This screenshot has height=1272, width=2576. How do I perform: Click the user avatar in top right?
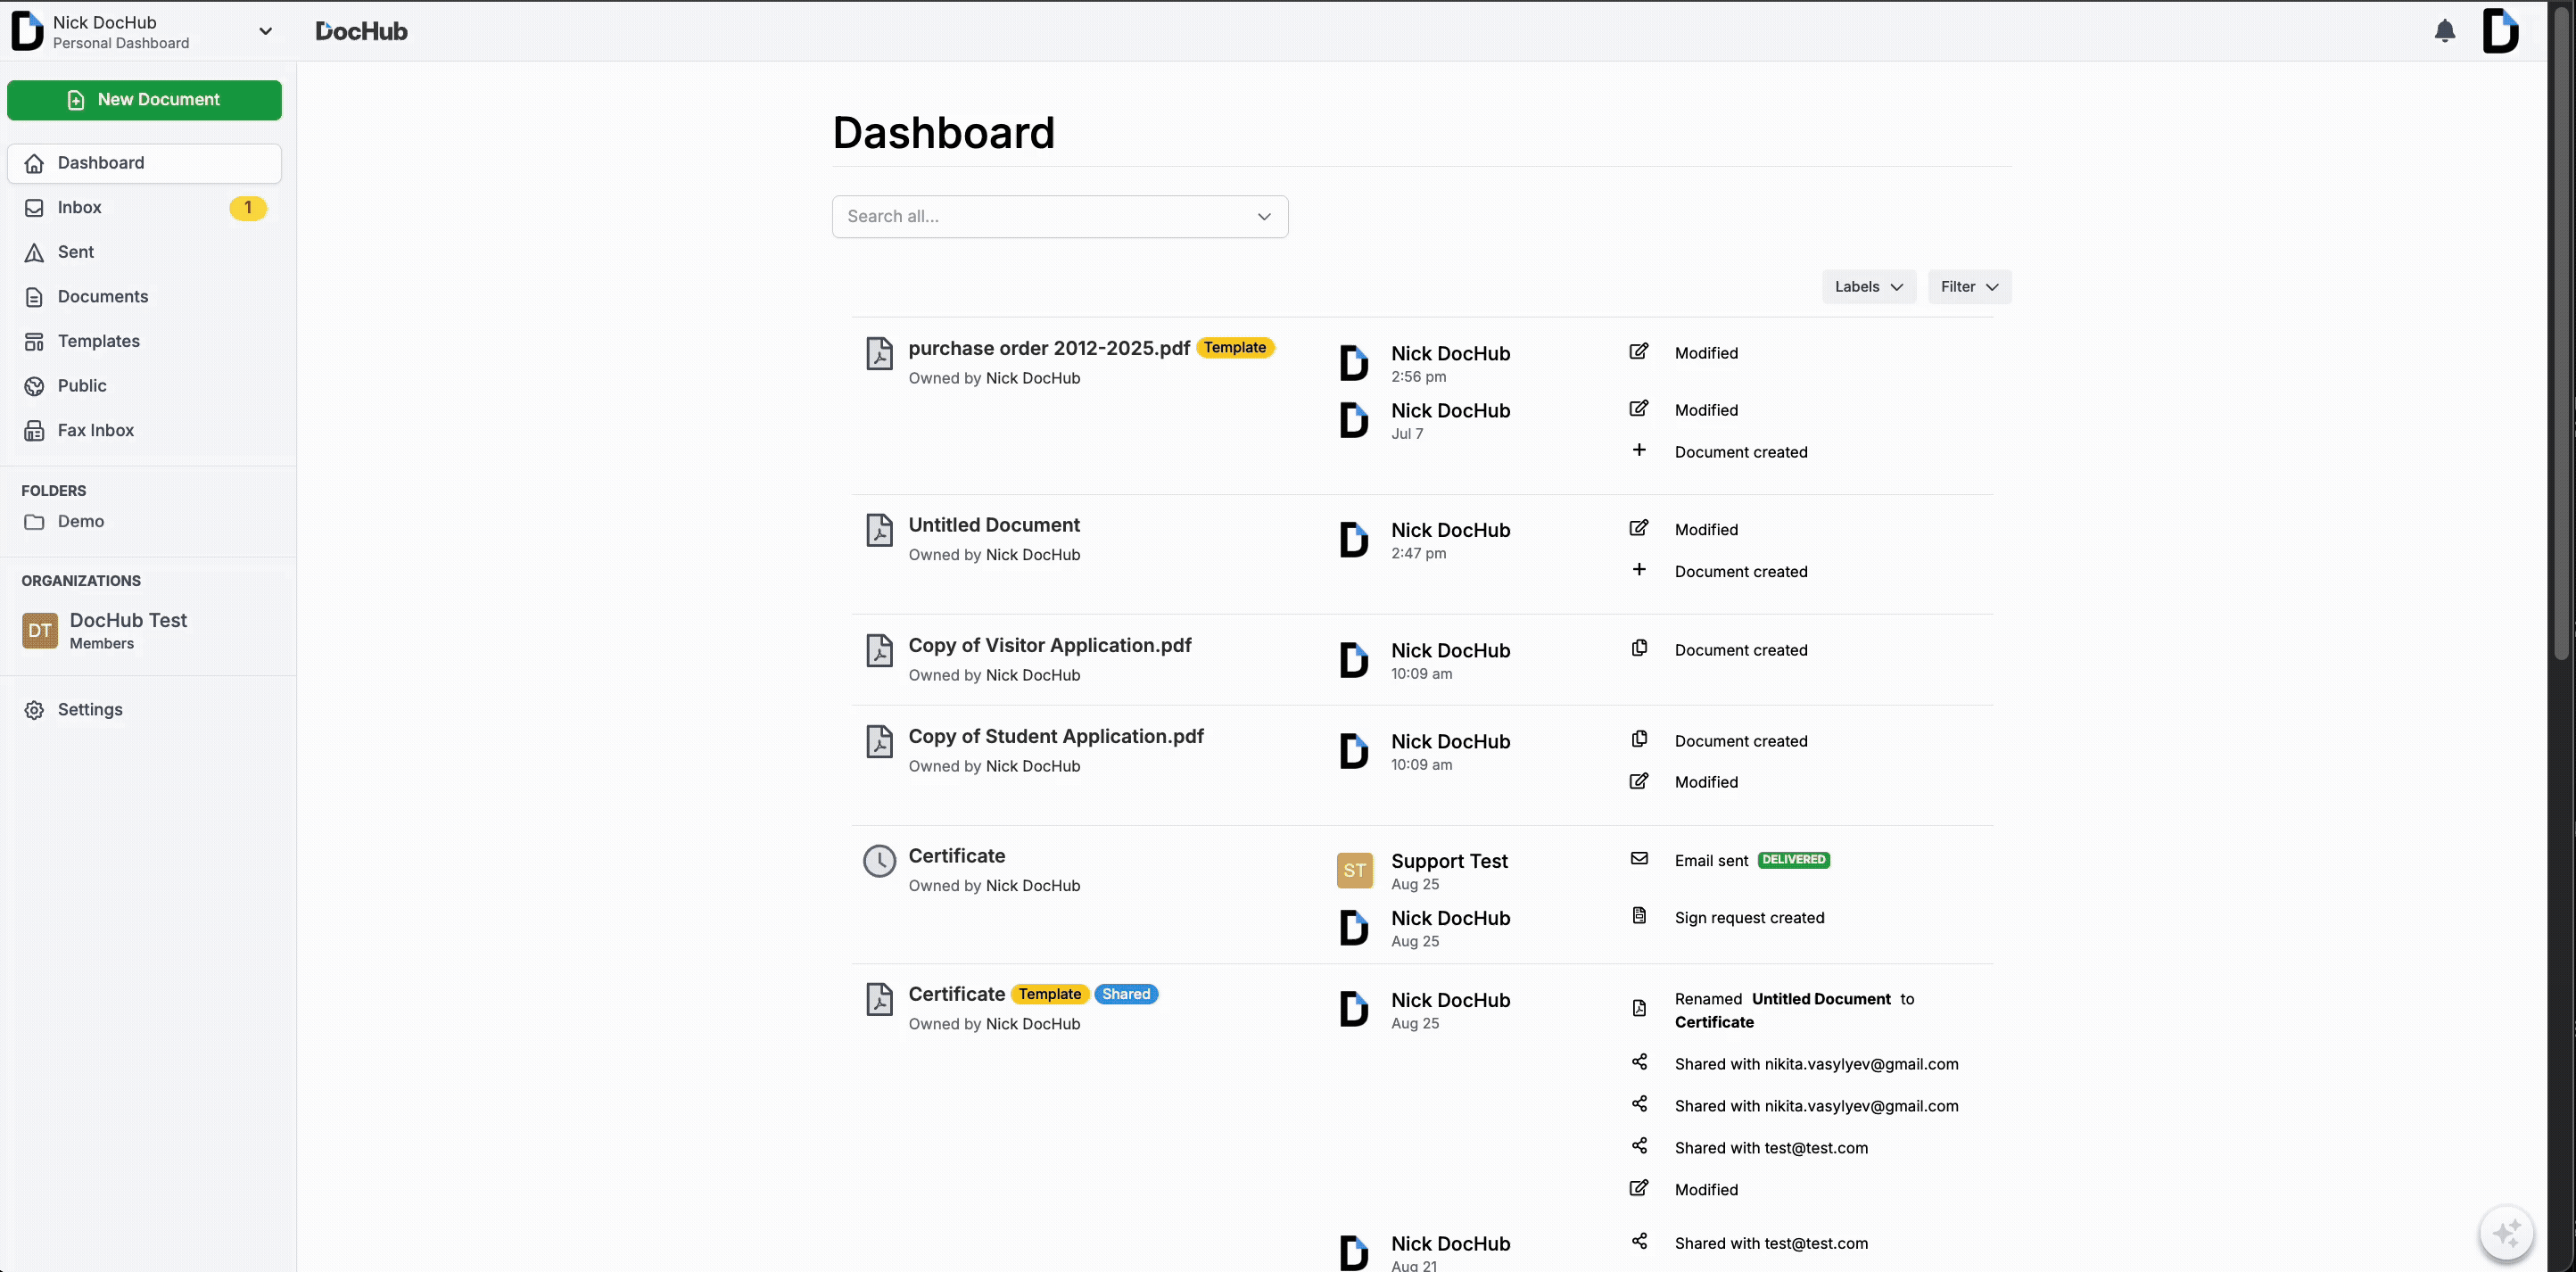(x=2500, y=31)
